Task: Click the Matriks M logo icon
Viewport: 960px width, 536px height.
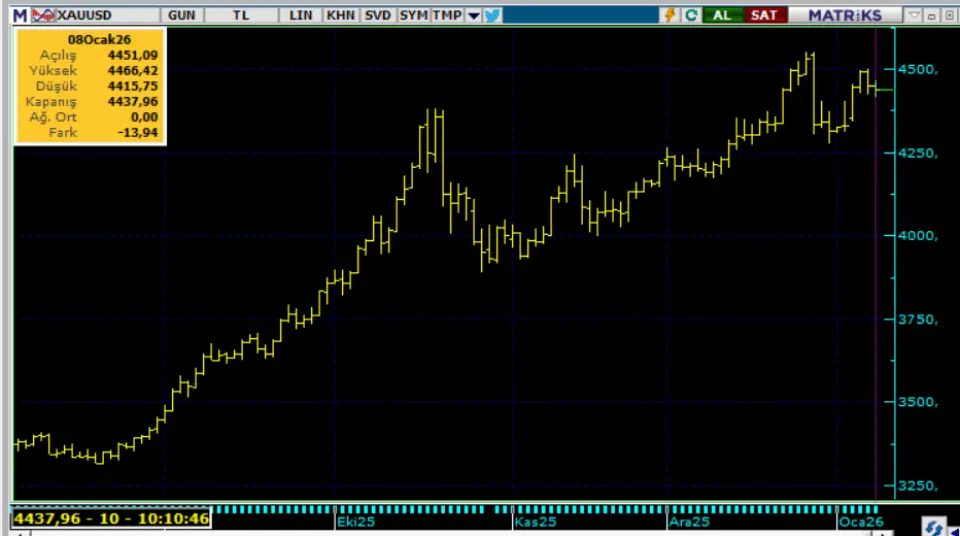Action: (x=19, y=15)
